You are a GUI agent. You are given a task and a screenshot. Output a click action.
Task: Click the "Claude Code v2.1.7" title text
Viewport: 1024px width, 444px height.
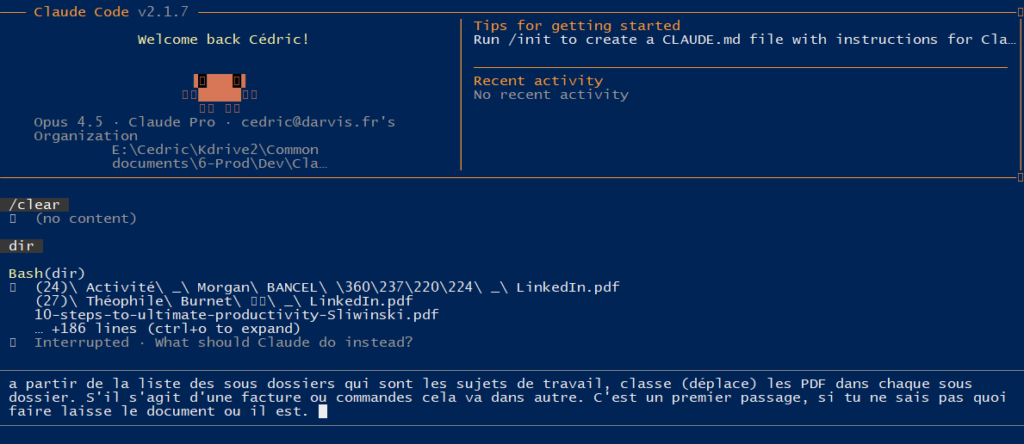coord(110,10)
